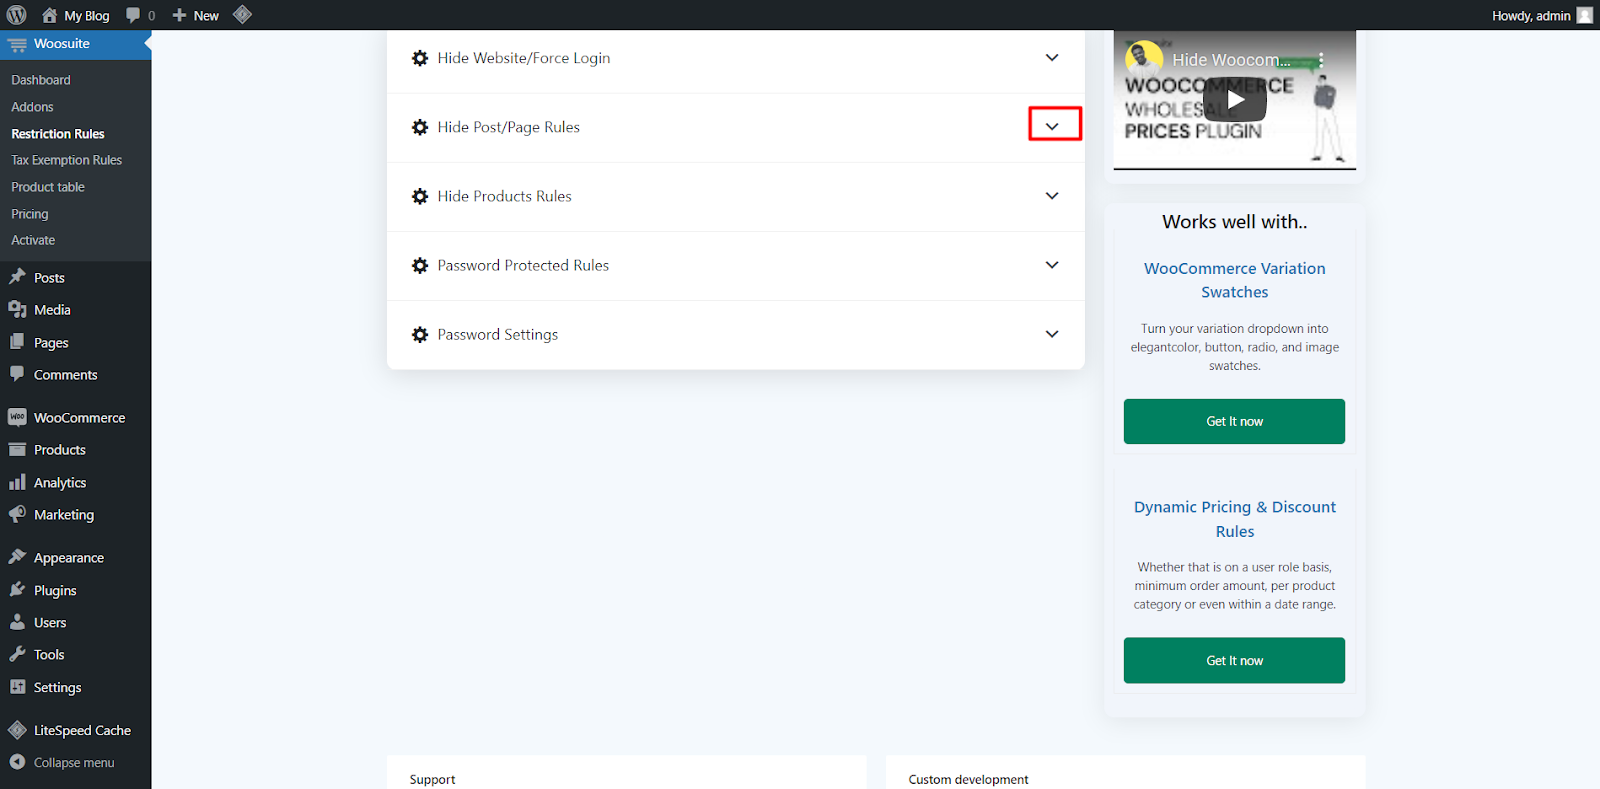Screen dimensions: 1600x789
Task: Click gear icon beside Password Protected Rules
Action: 420,265
